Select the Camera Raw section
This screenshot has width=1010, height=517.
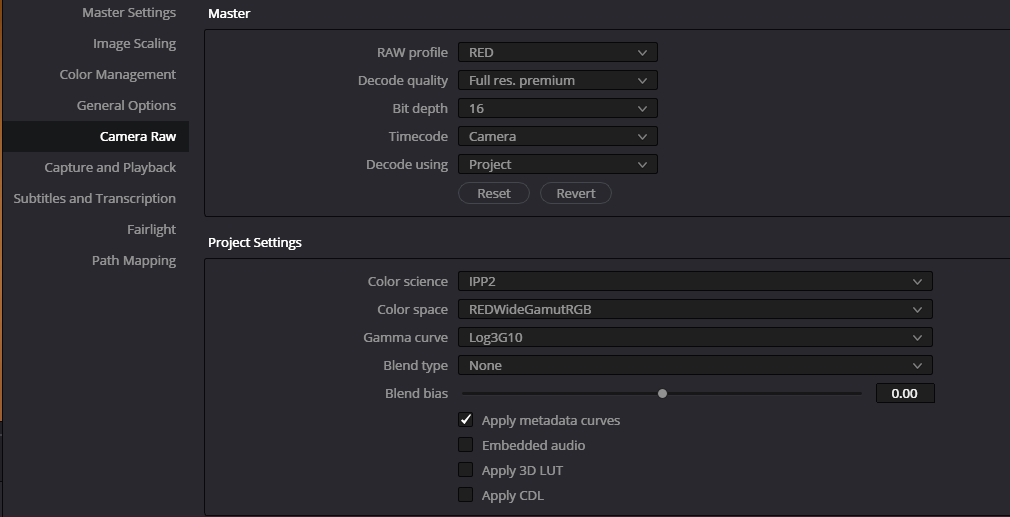click(95, 136)
